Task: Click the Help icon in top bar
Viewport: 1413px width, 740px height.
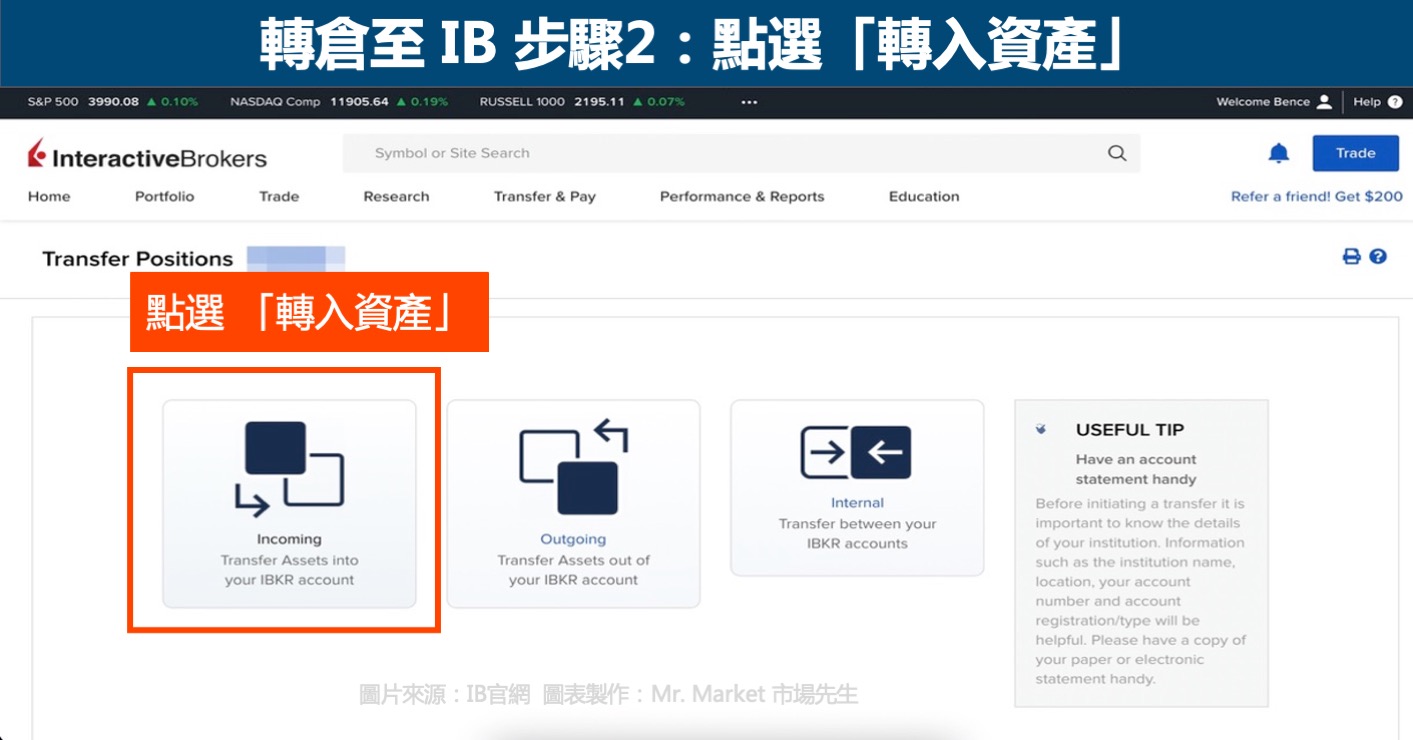Action: click(1395, 102)
